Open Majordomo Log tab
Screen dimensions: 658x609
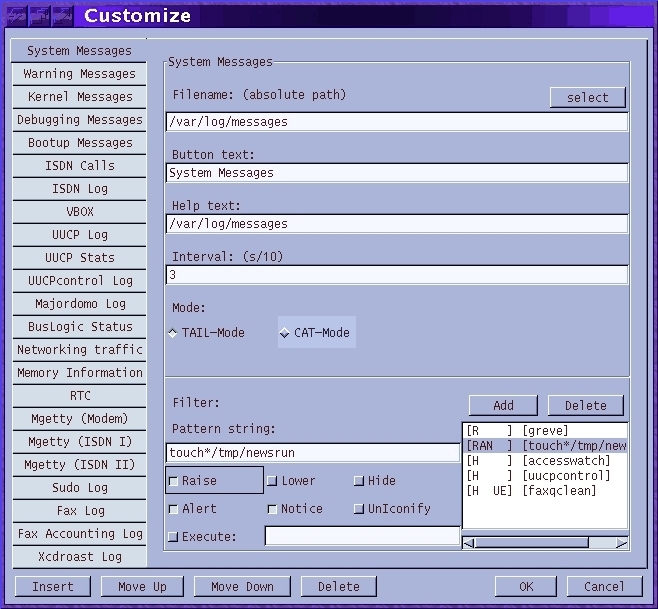tap(79, 304)
